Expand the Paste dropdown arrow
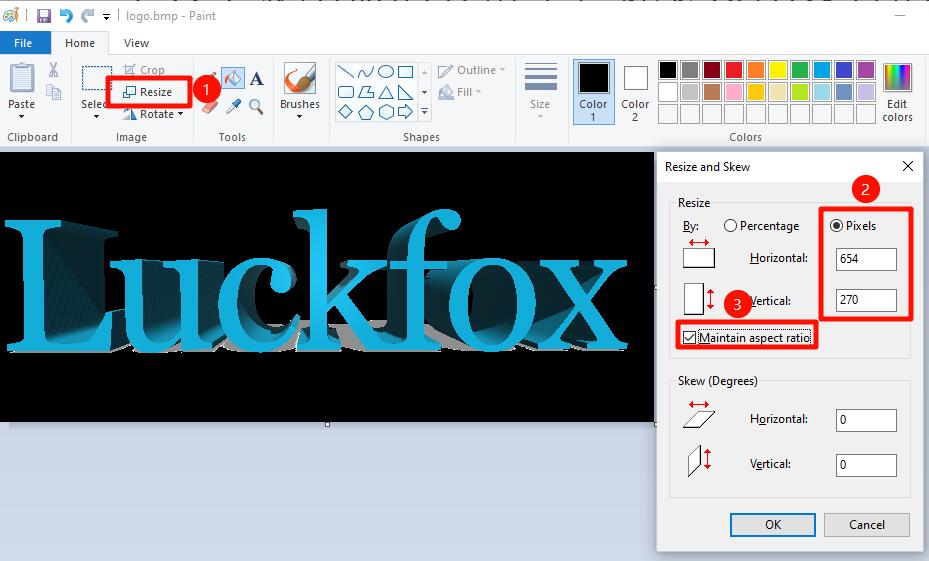 tap(22, 117)
